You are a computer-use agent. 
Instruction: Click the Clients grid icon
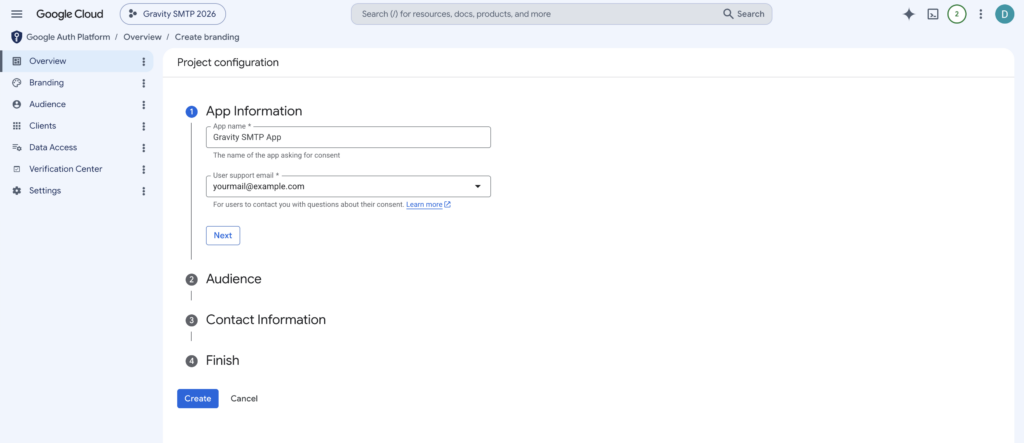pyautogui.click(x=17, y=126)
